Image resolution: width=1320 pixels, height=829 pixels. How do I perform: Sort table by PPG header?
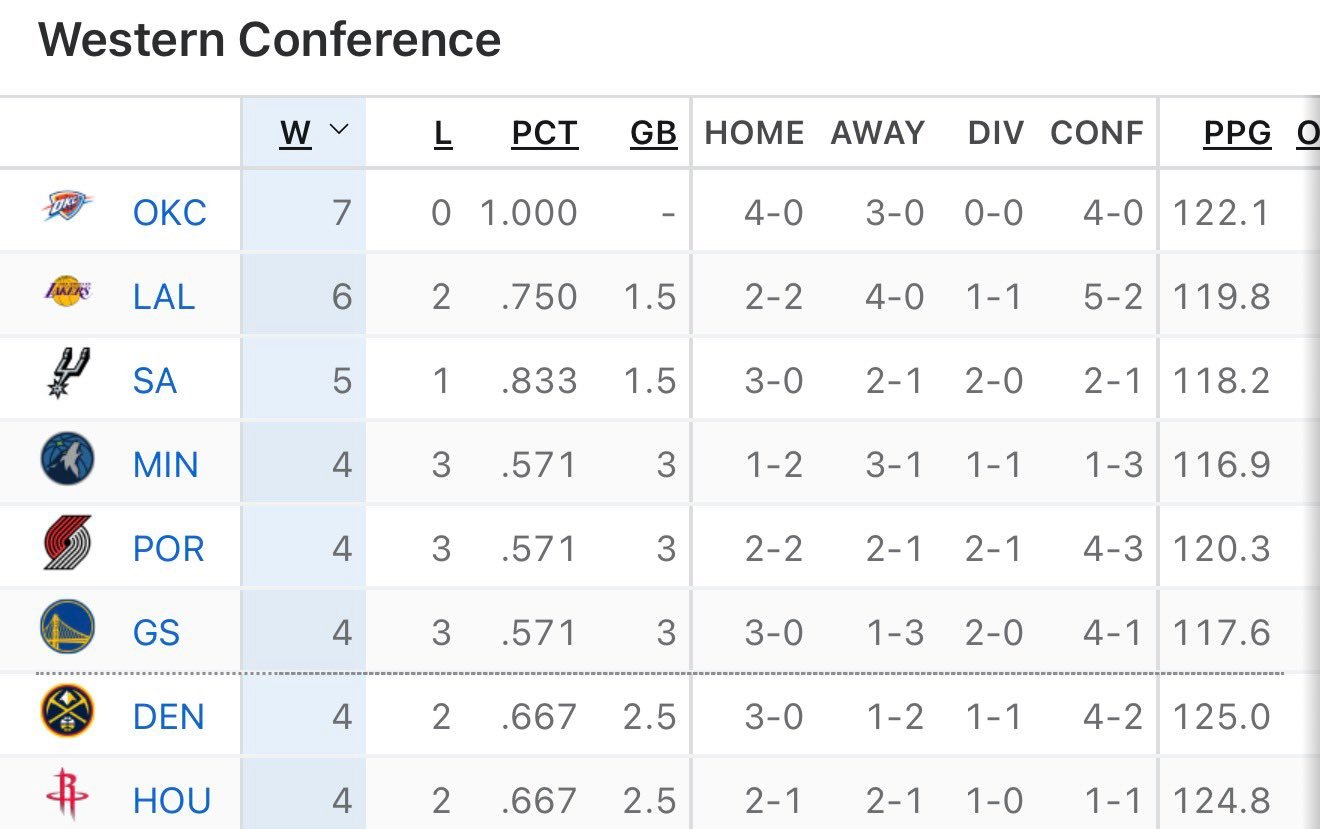[1237, 133]
